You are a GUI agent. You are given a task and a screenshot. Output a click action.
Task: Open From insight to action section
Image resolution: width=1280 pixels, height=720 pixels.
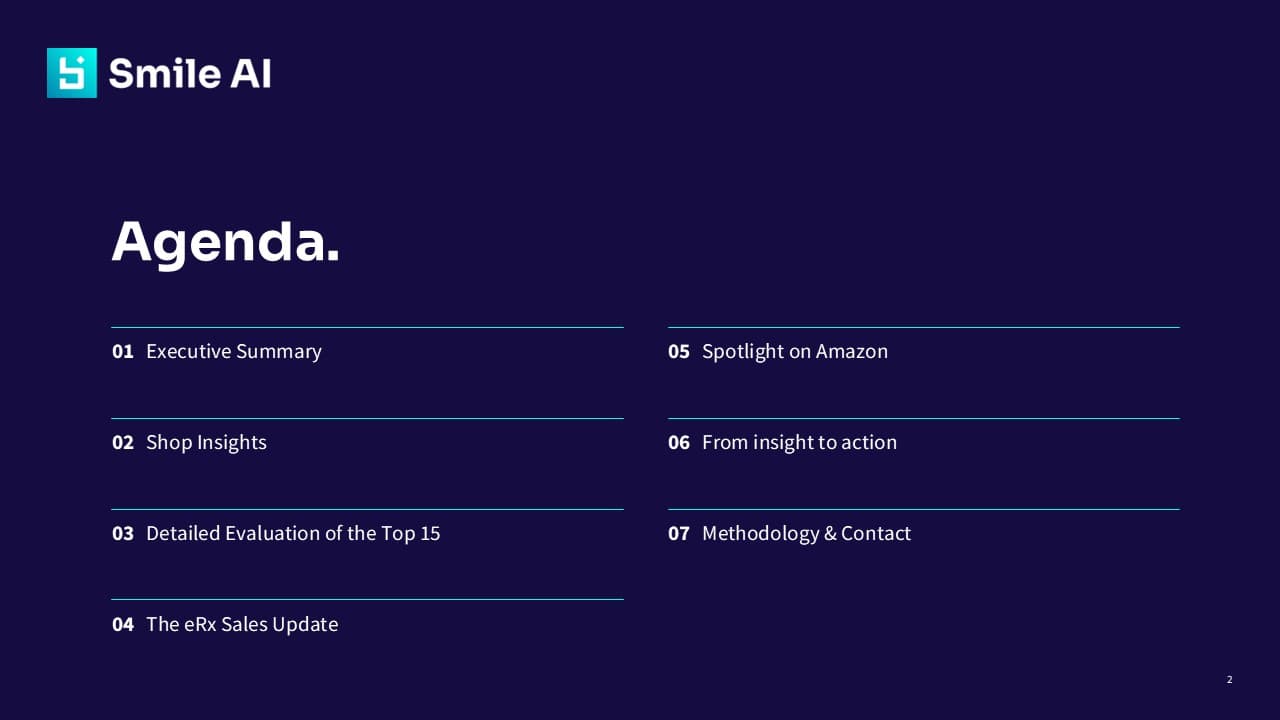click(x=799, y=442)
